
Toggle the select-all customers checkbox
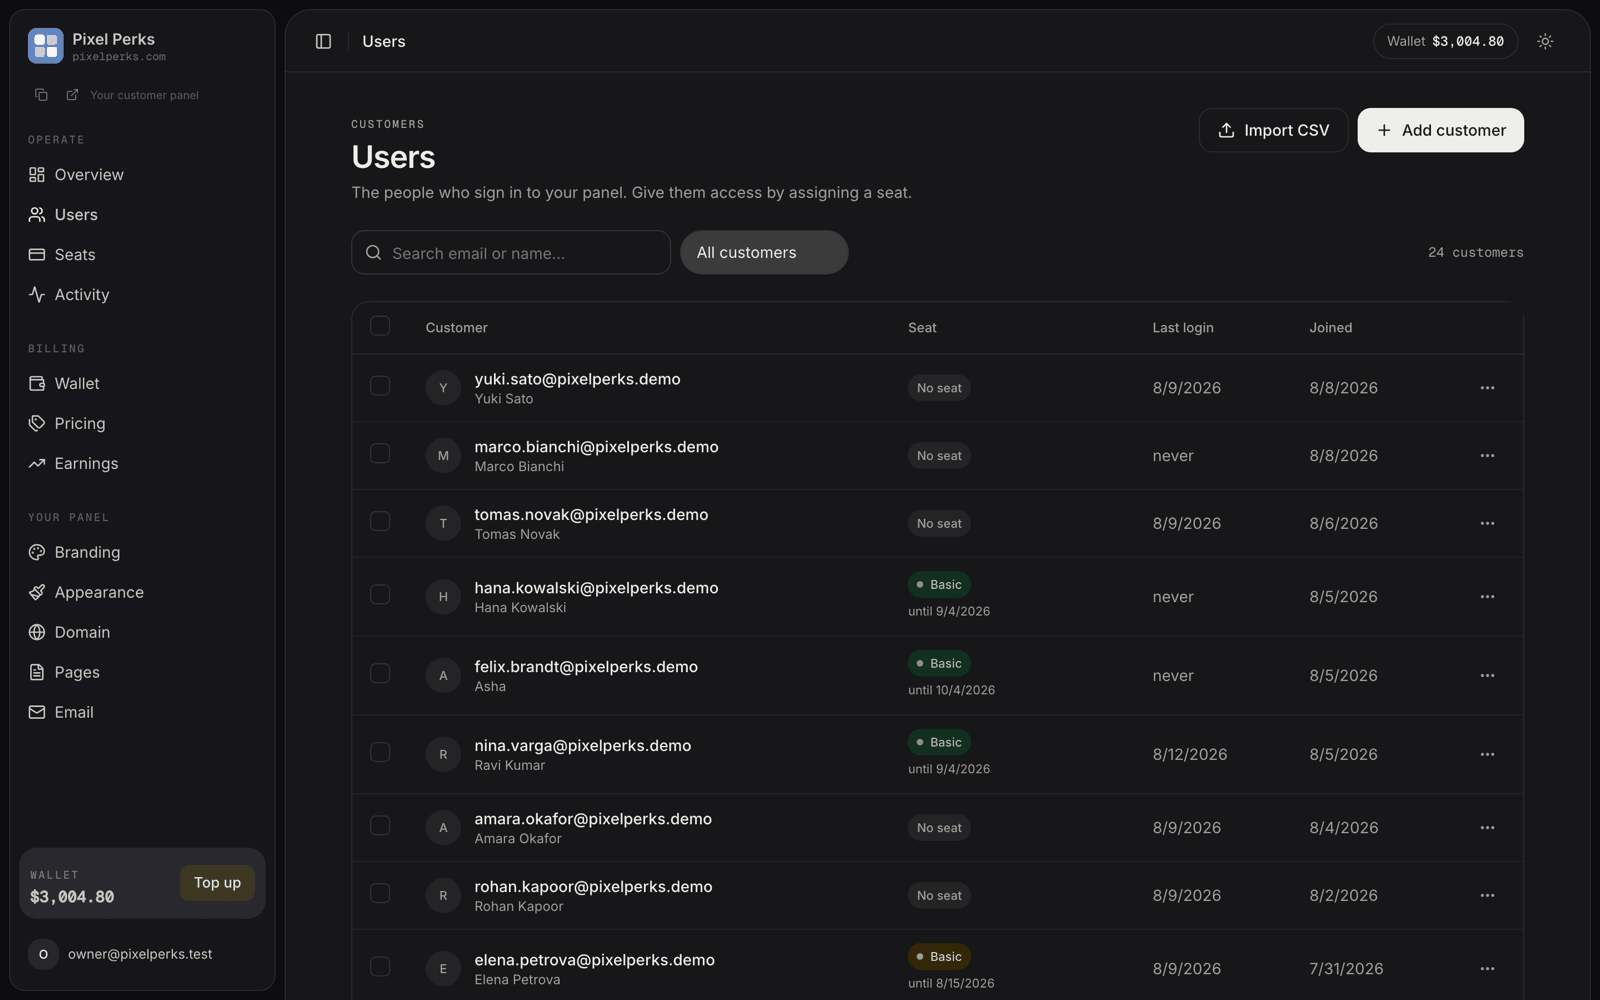click(380, 326)
